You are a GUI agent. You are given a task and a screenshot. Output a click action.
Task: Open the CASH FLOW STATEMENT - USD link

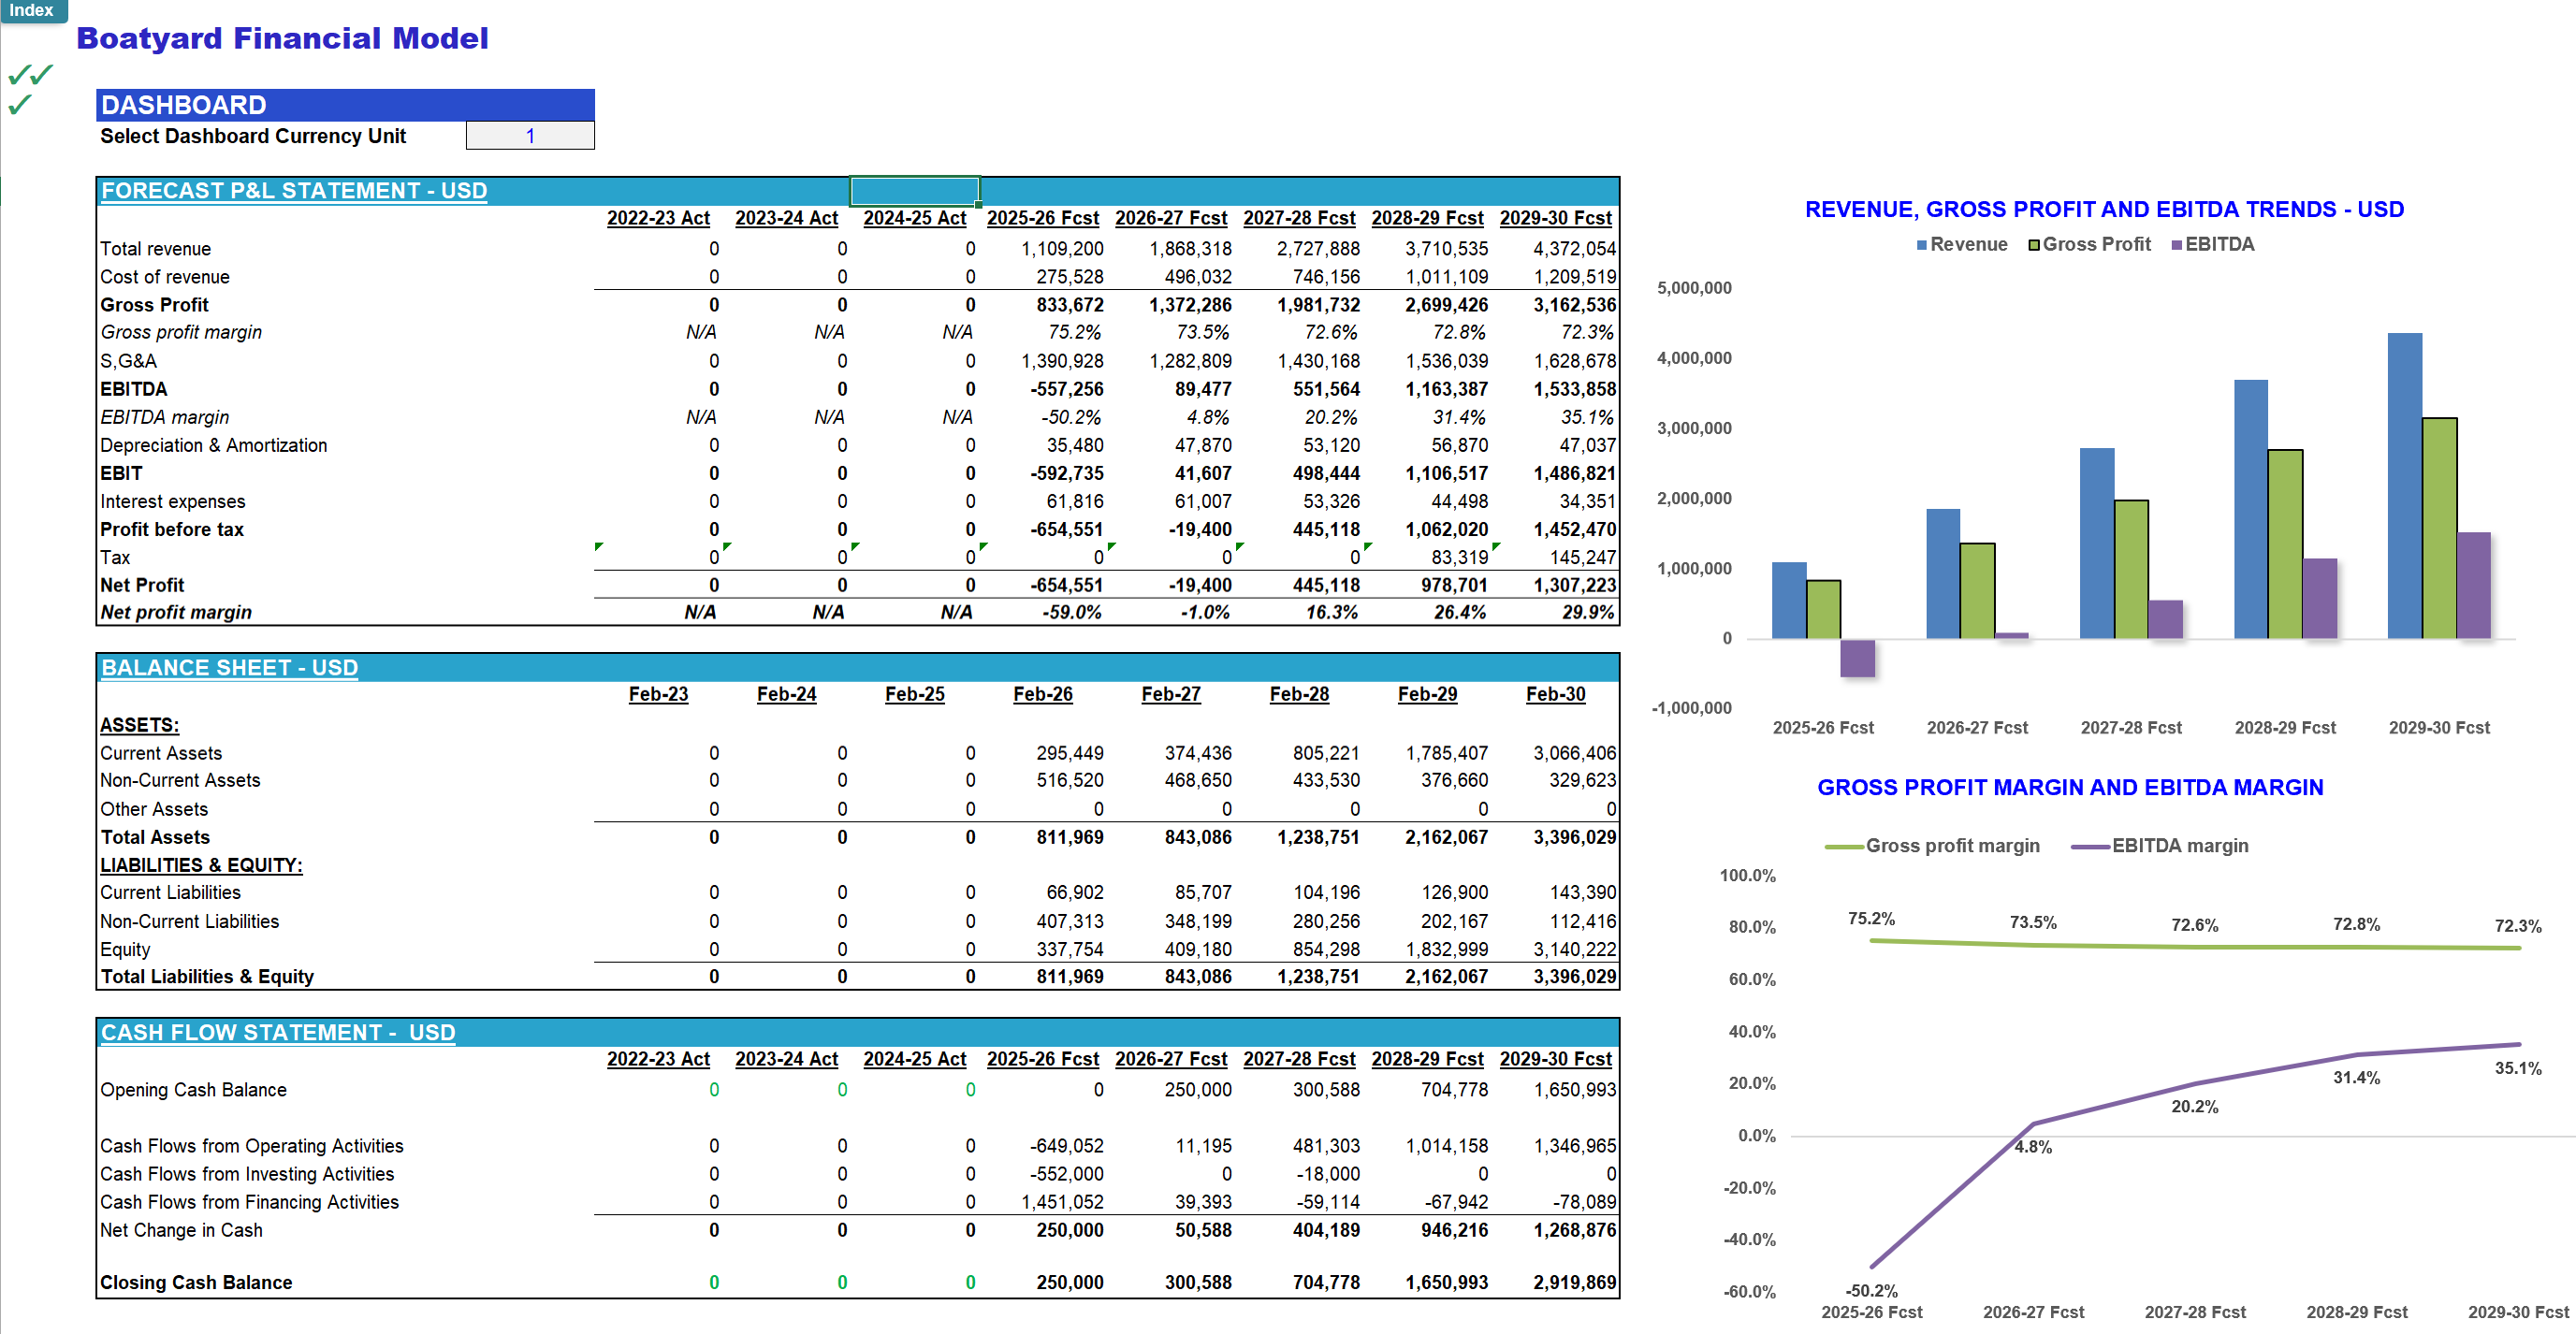click(x=278, y=1033)
